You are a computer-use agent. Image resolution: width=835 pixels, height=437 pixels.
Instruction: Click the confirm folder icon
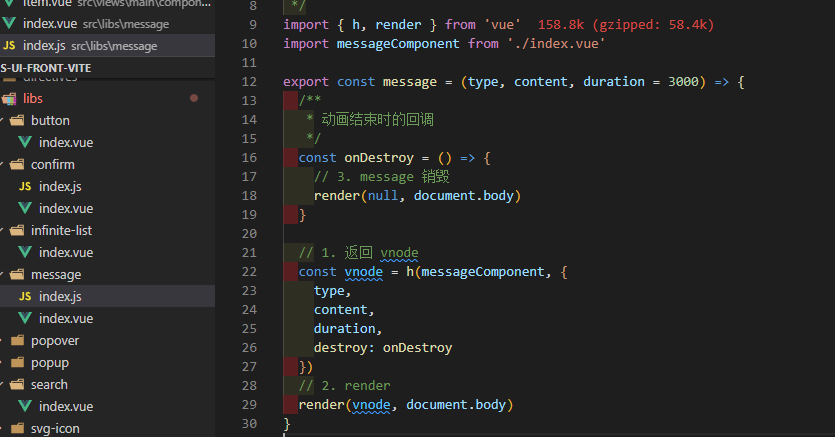(17, 164)
